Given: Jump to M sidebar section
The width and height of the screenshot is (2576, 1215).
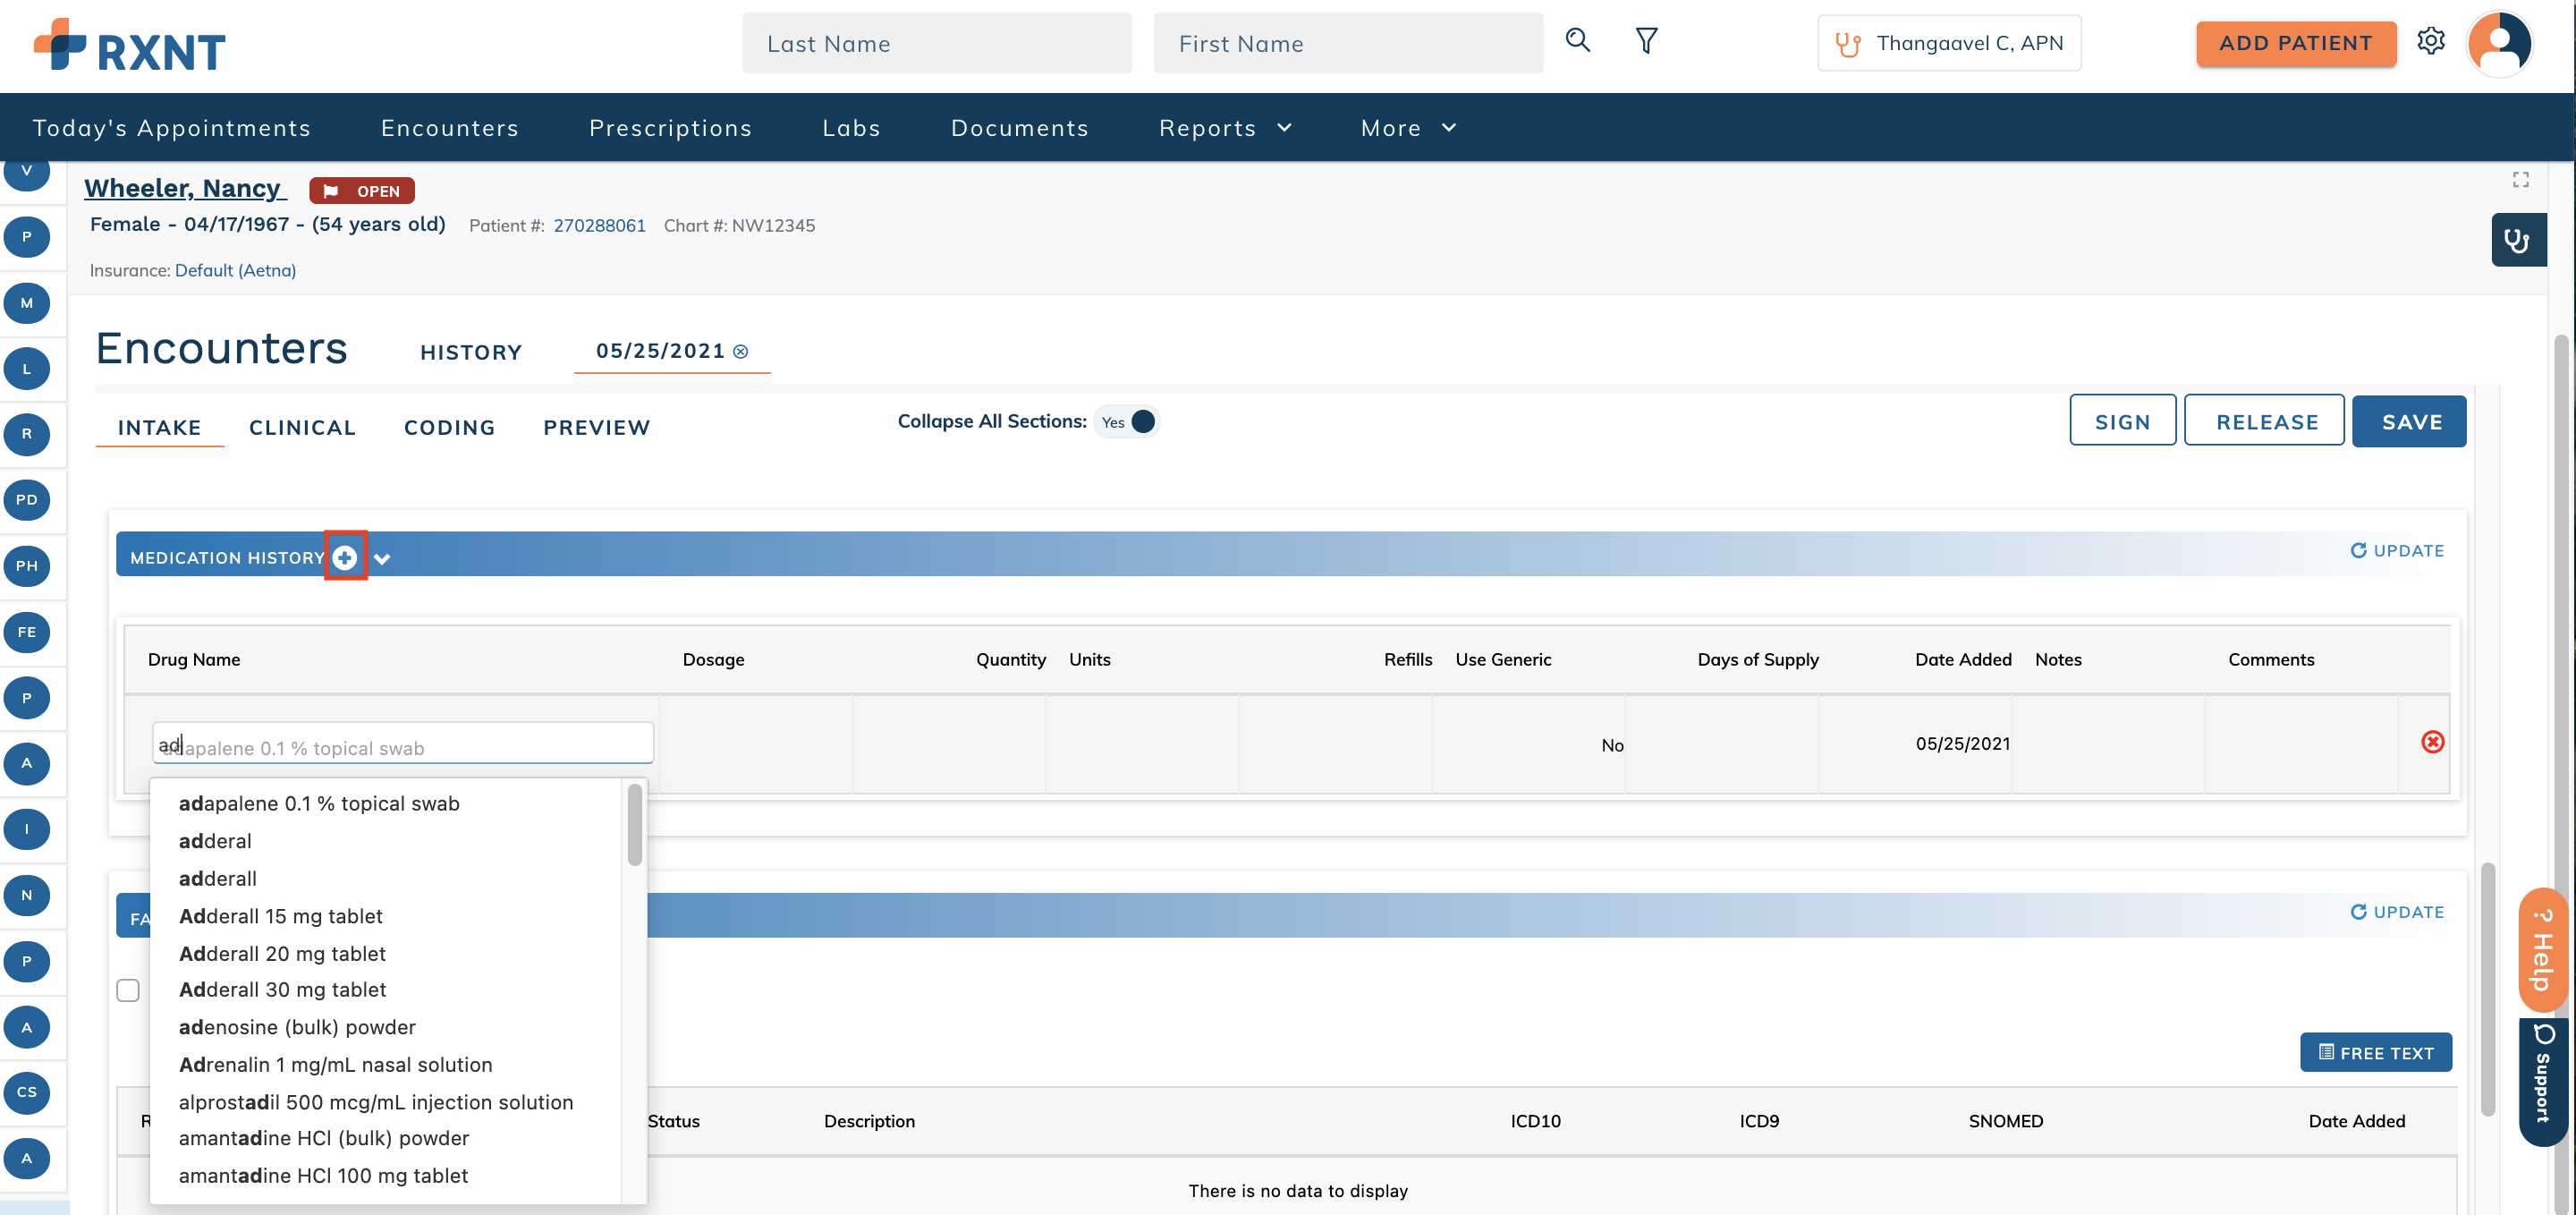Looking at the screenshot, I should pos(27,303).
